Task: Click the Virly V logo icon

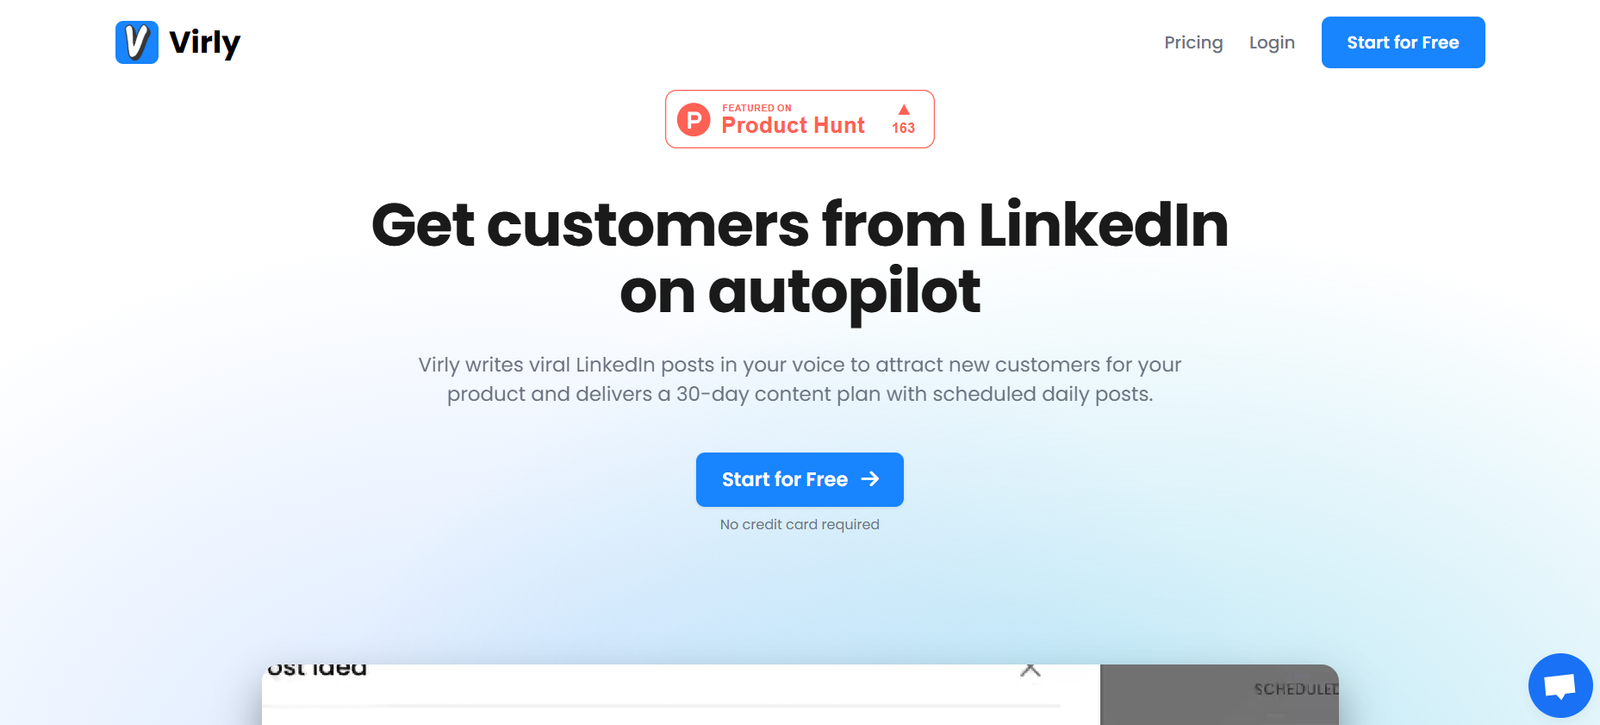Action: pos(137,43)
